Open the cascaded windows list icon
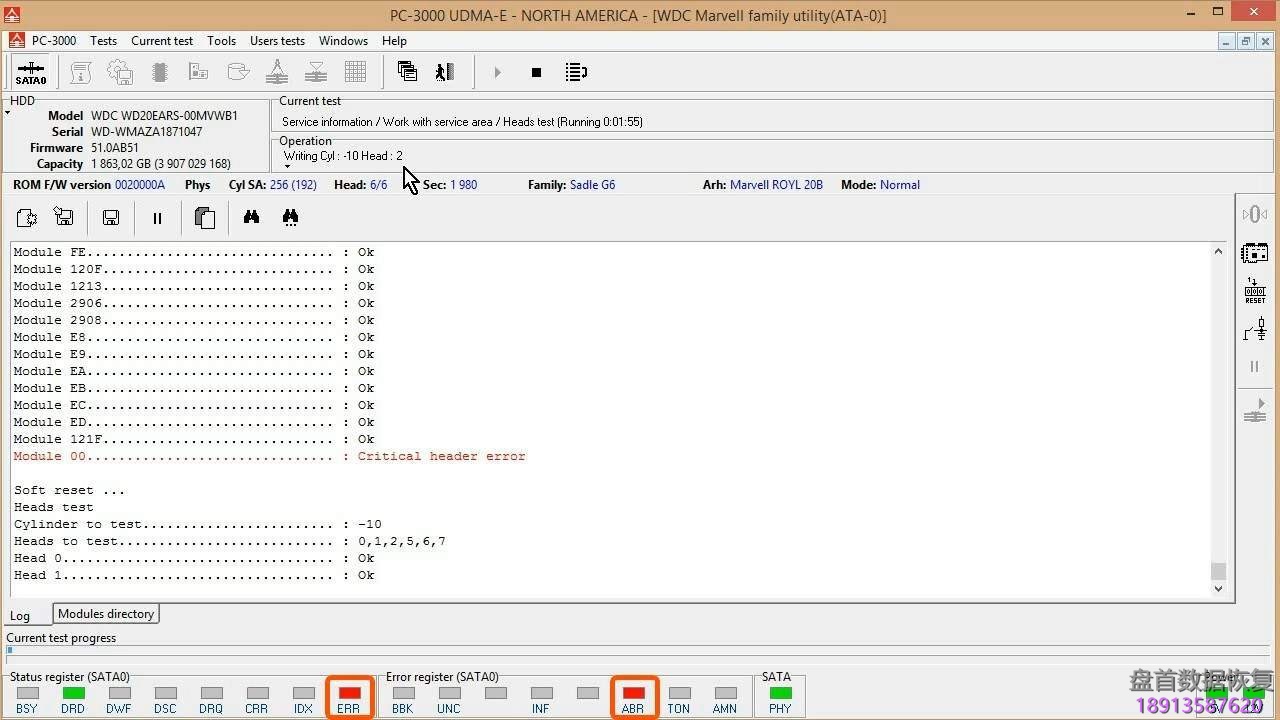1280x720 pixels. (407, 72)
